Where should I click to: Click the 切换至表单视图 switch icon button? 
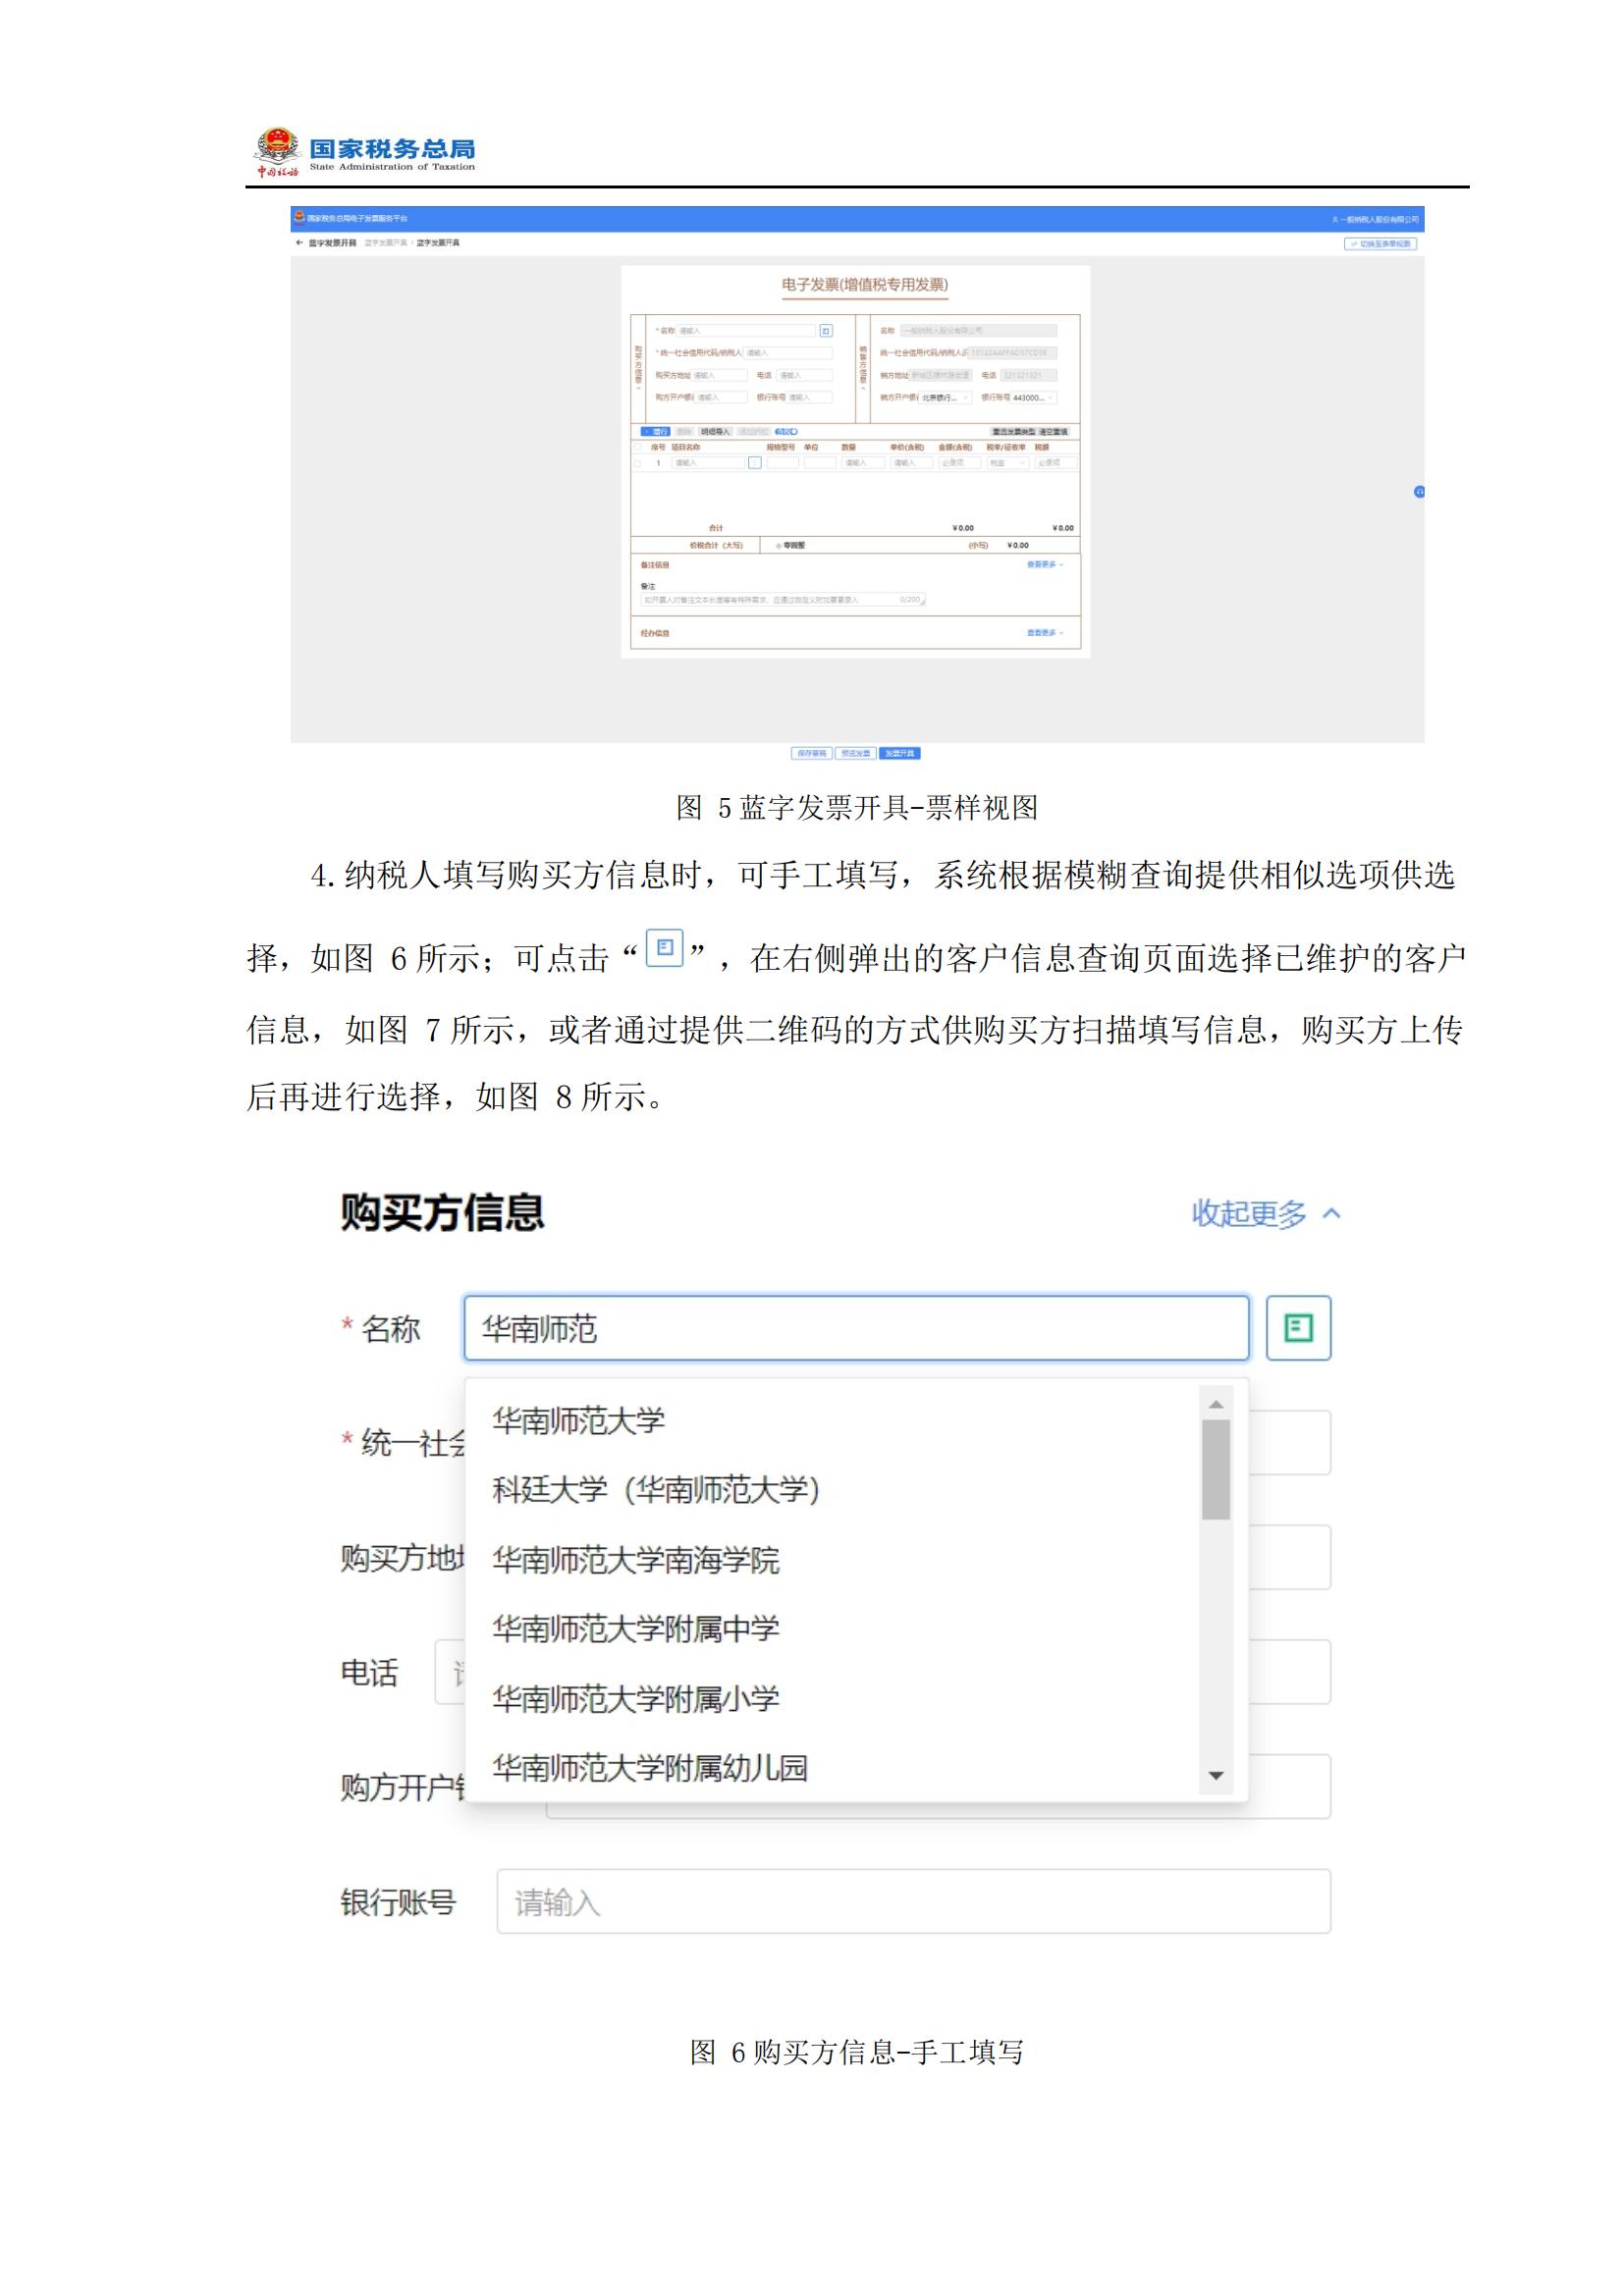[1381, 242]
